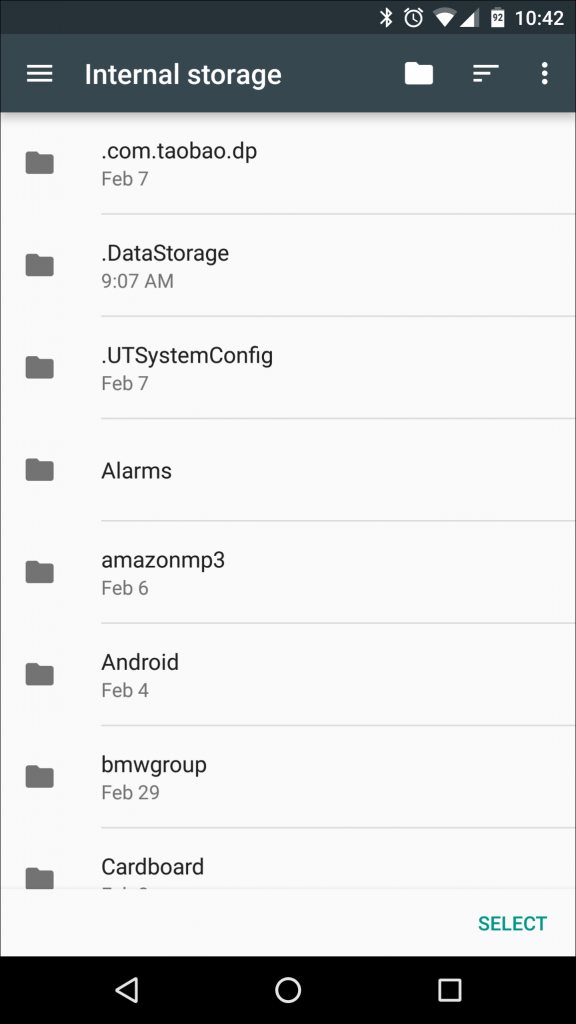This screenshot has width=576, height=1024.
Task: Tap the Home button in navigation bar
Action: tap(288, 990)
